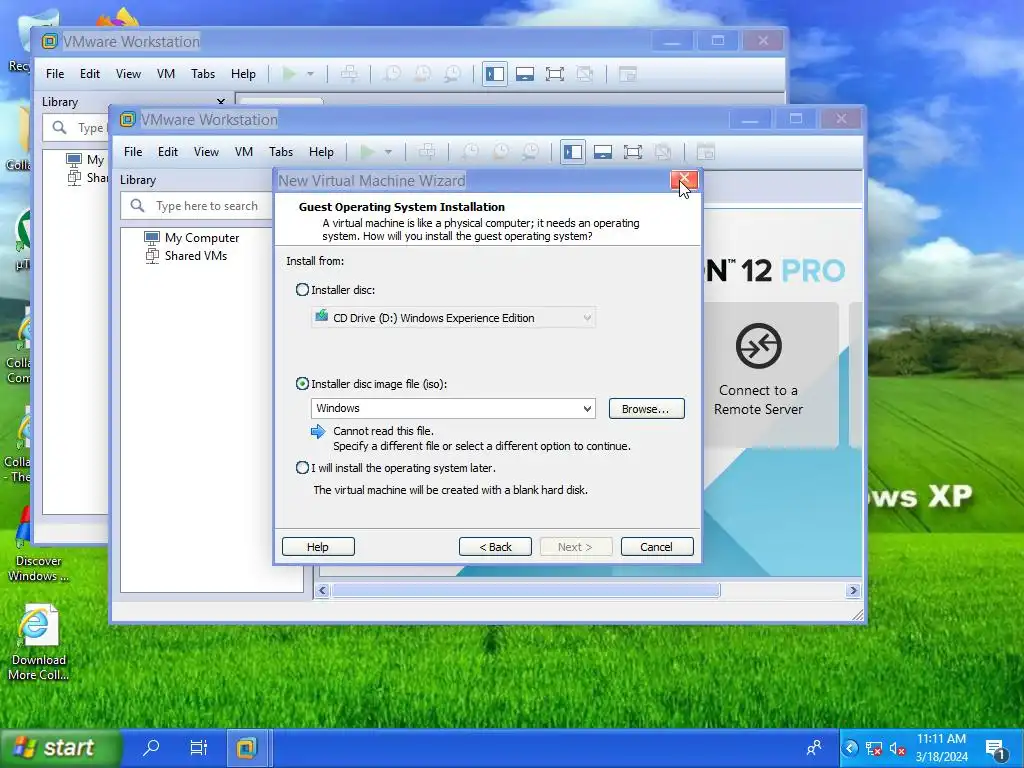Open File menu in back VMware window
The width and height of the screenshot is (1024, 768).
coord(55,74)
